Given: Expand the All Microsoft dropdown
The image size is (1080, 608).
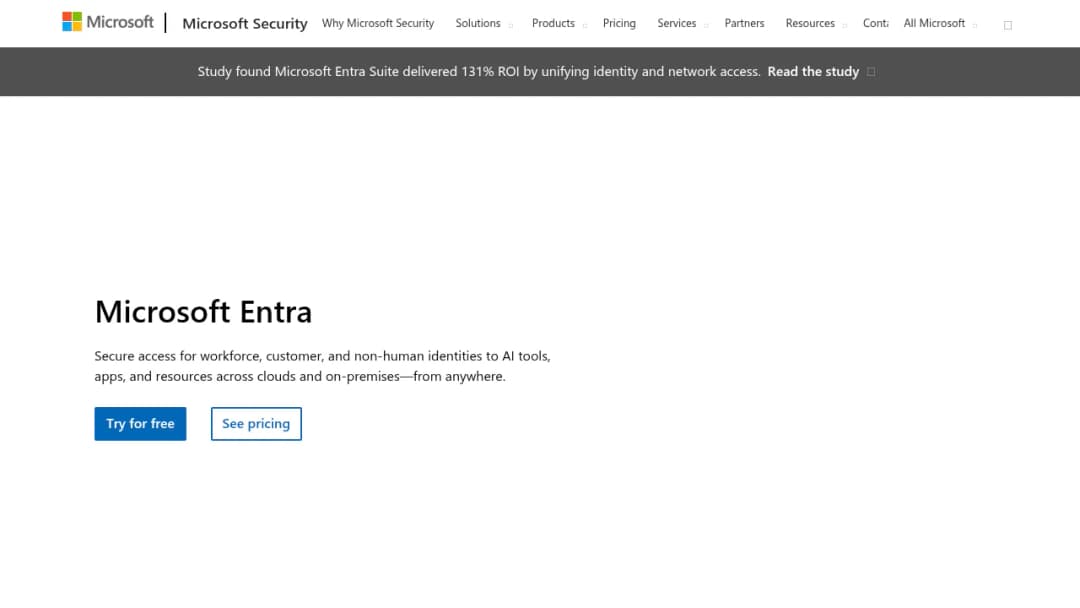Looking at the screenshot, I should click(x=939, y=23).
